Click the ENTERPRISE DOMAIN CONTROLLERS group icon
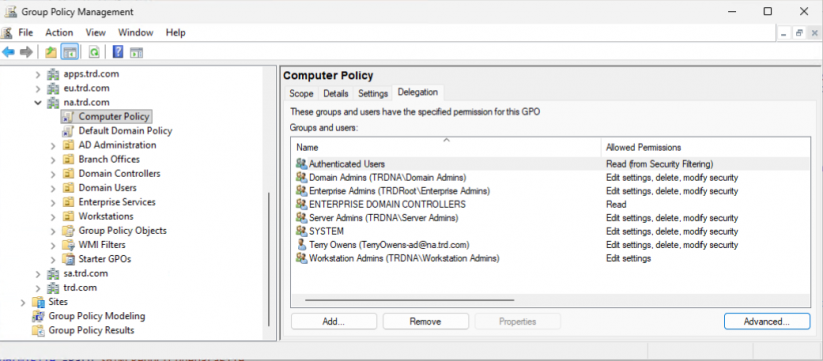This screenshot has height=361, width=823. point(301,204)
